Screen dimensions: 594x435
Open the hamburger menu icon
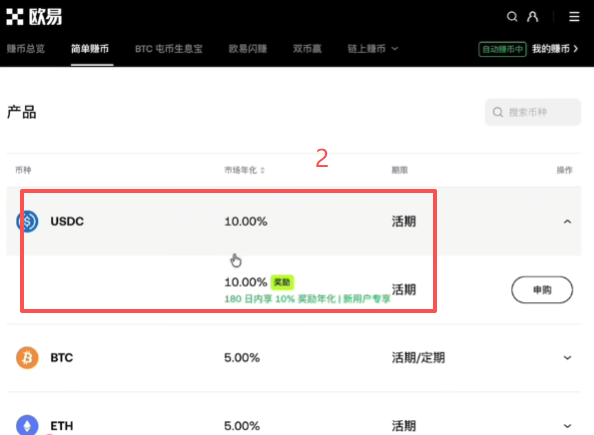pyautogui.click(x=574, y=17)
